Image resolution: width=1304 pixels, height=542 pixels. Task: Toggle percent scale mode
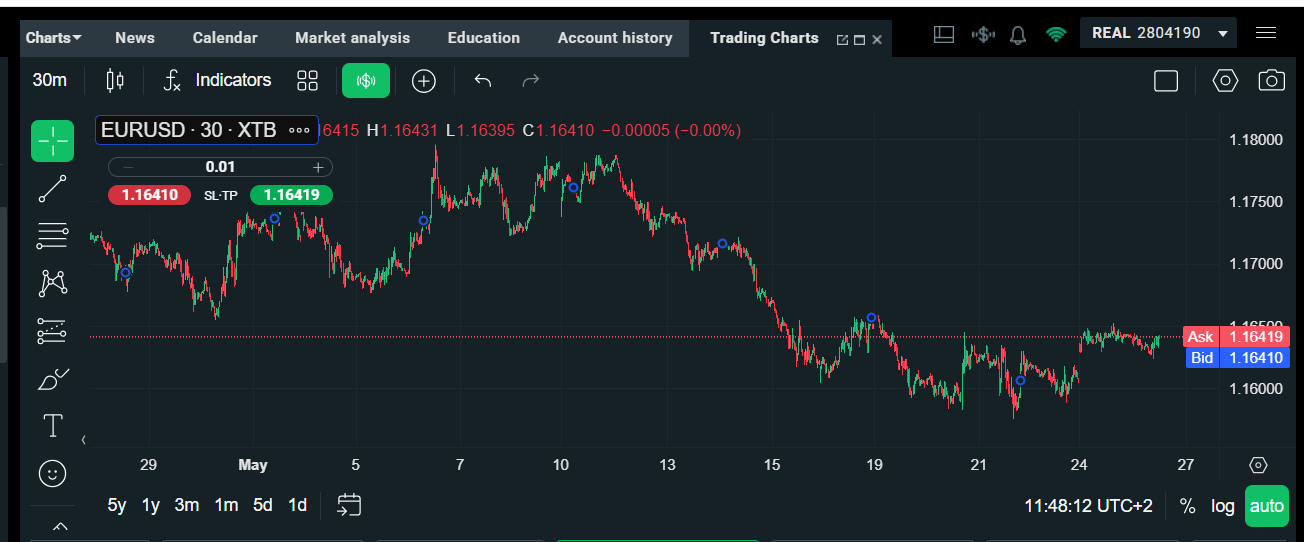coord(1187,506)
